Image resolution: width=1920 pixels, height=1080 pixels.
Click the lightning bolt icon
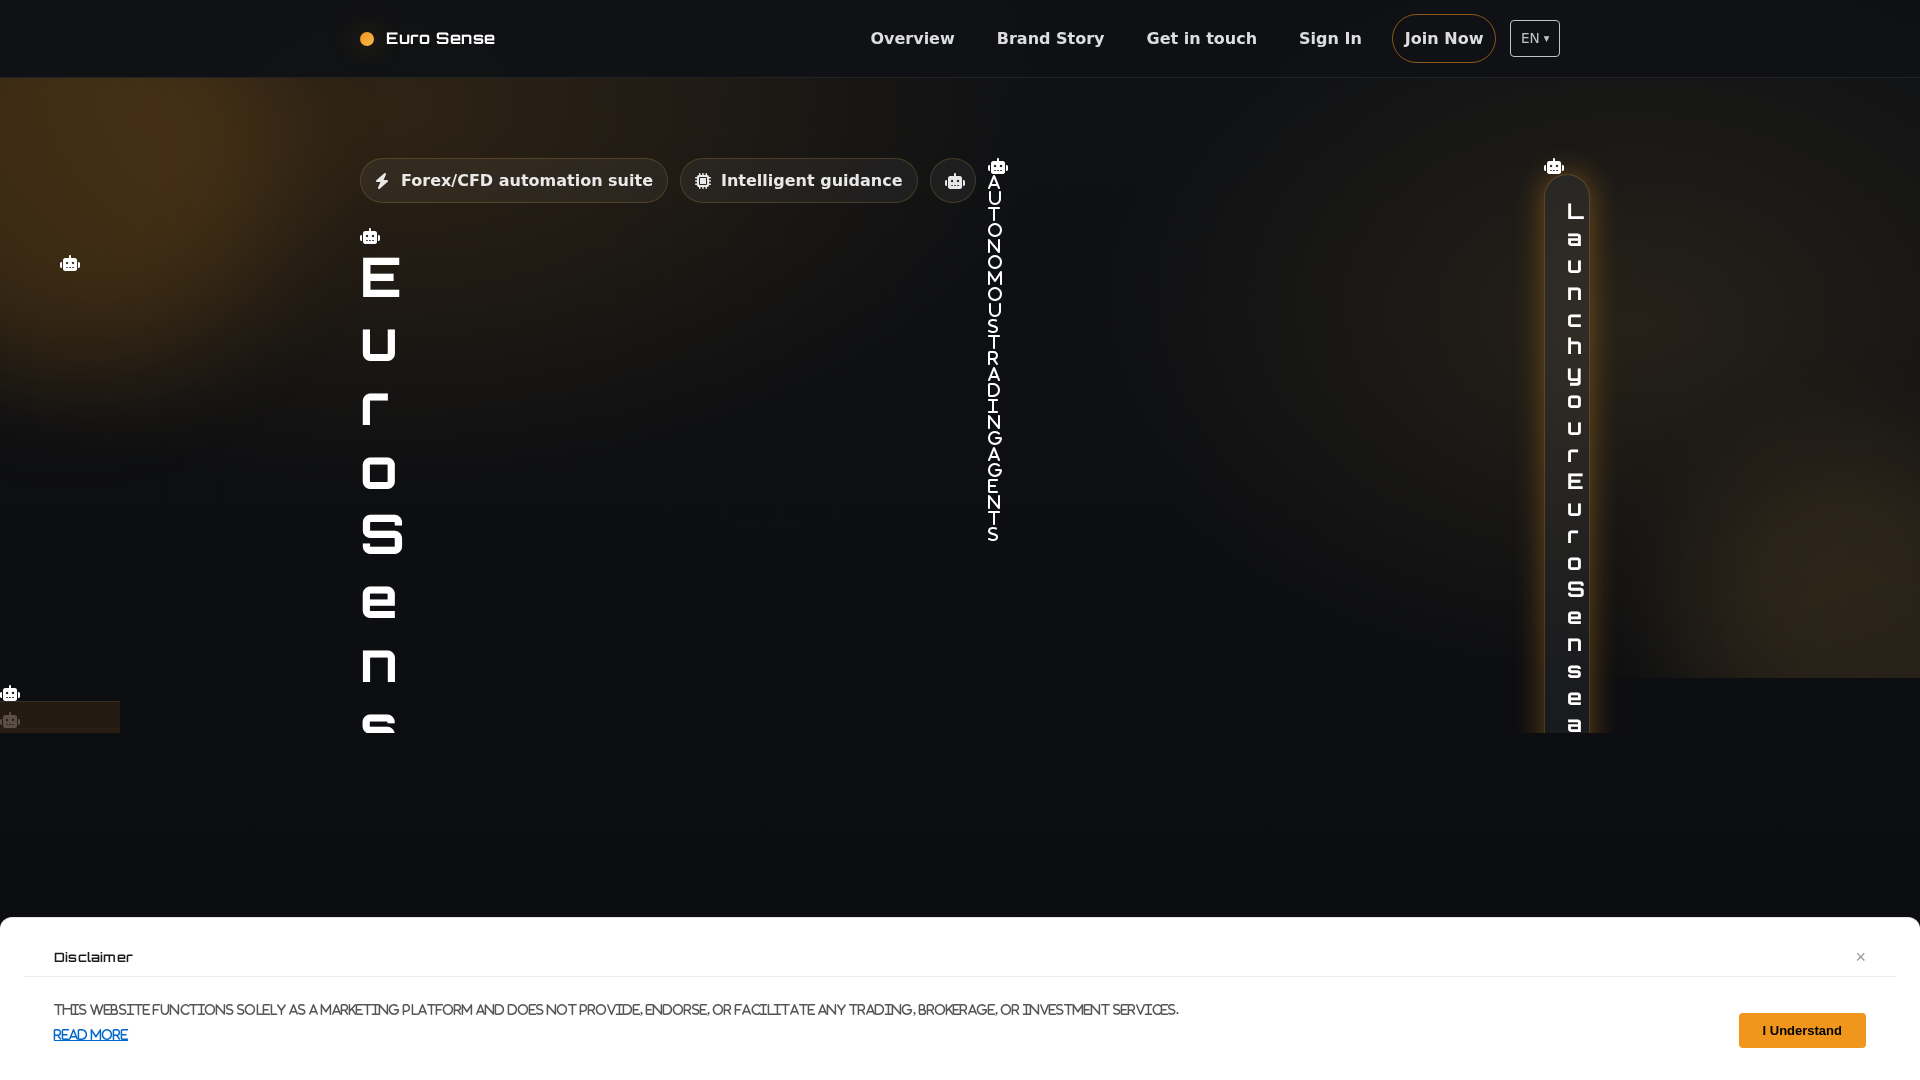click(382, 181)
